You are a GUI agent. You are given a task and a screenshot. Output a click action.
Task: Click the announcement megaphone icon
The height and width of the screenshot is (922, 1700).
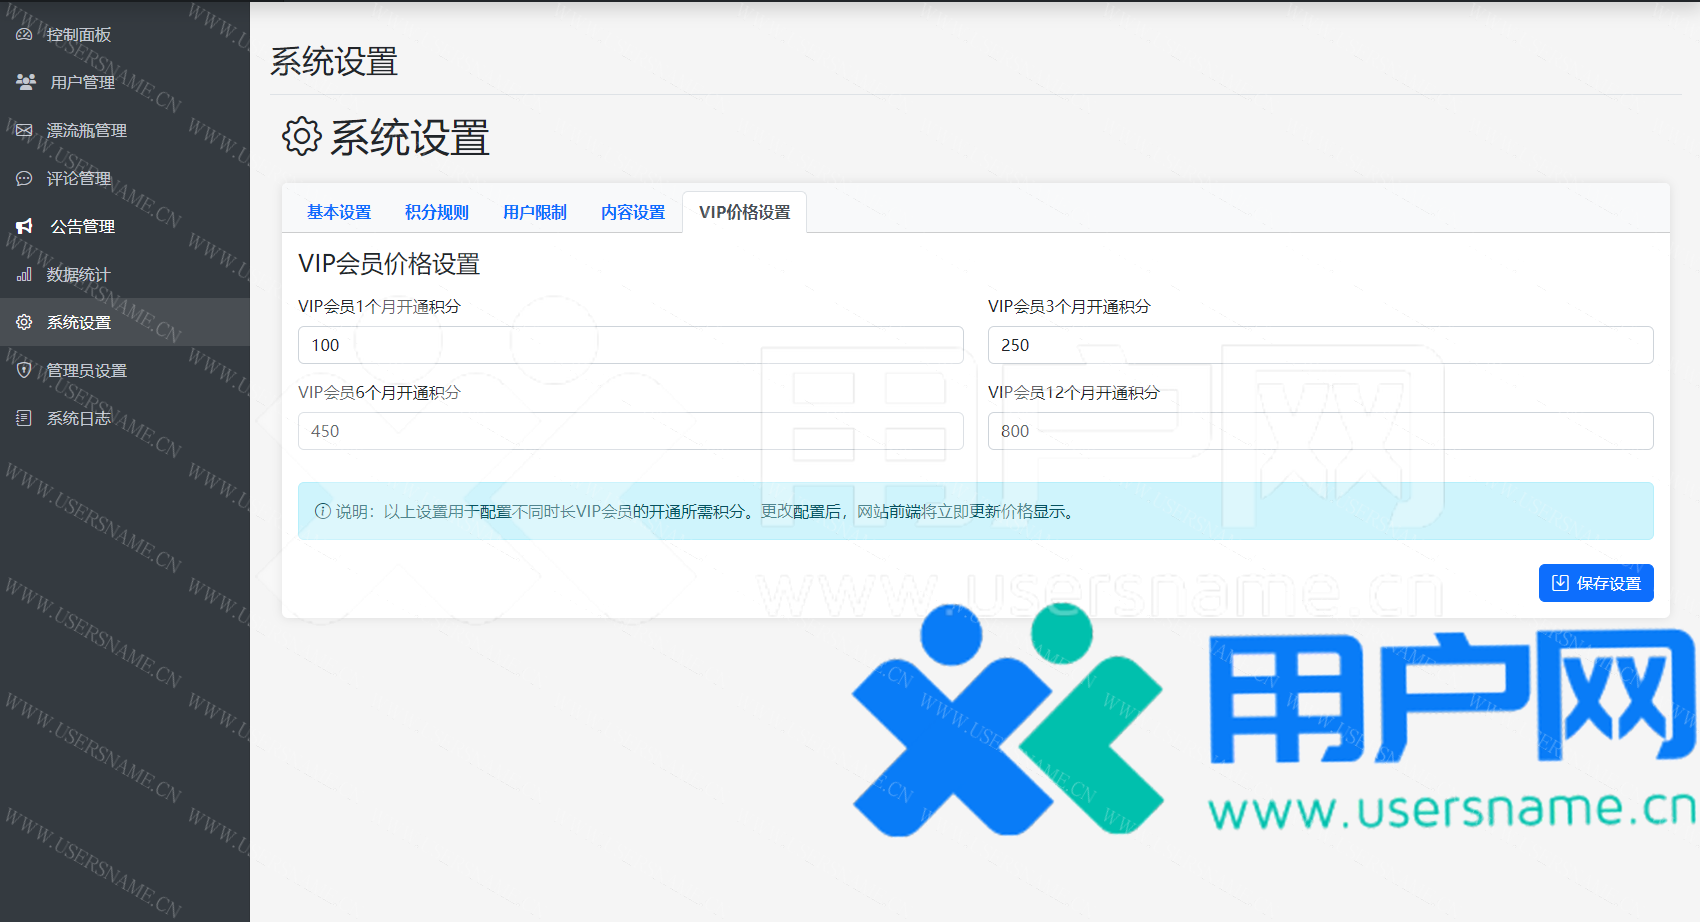[x=25, y=226]
